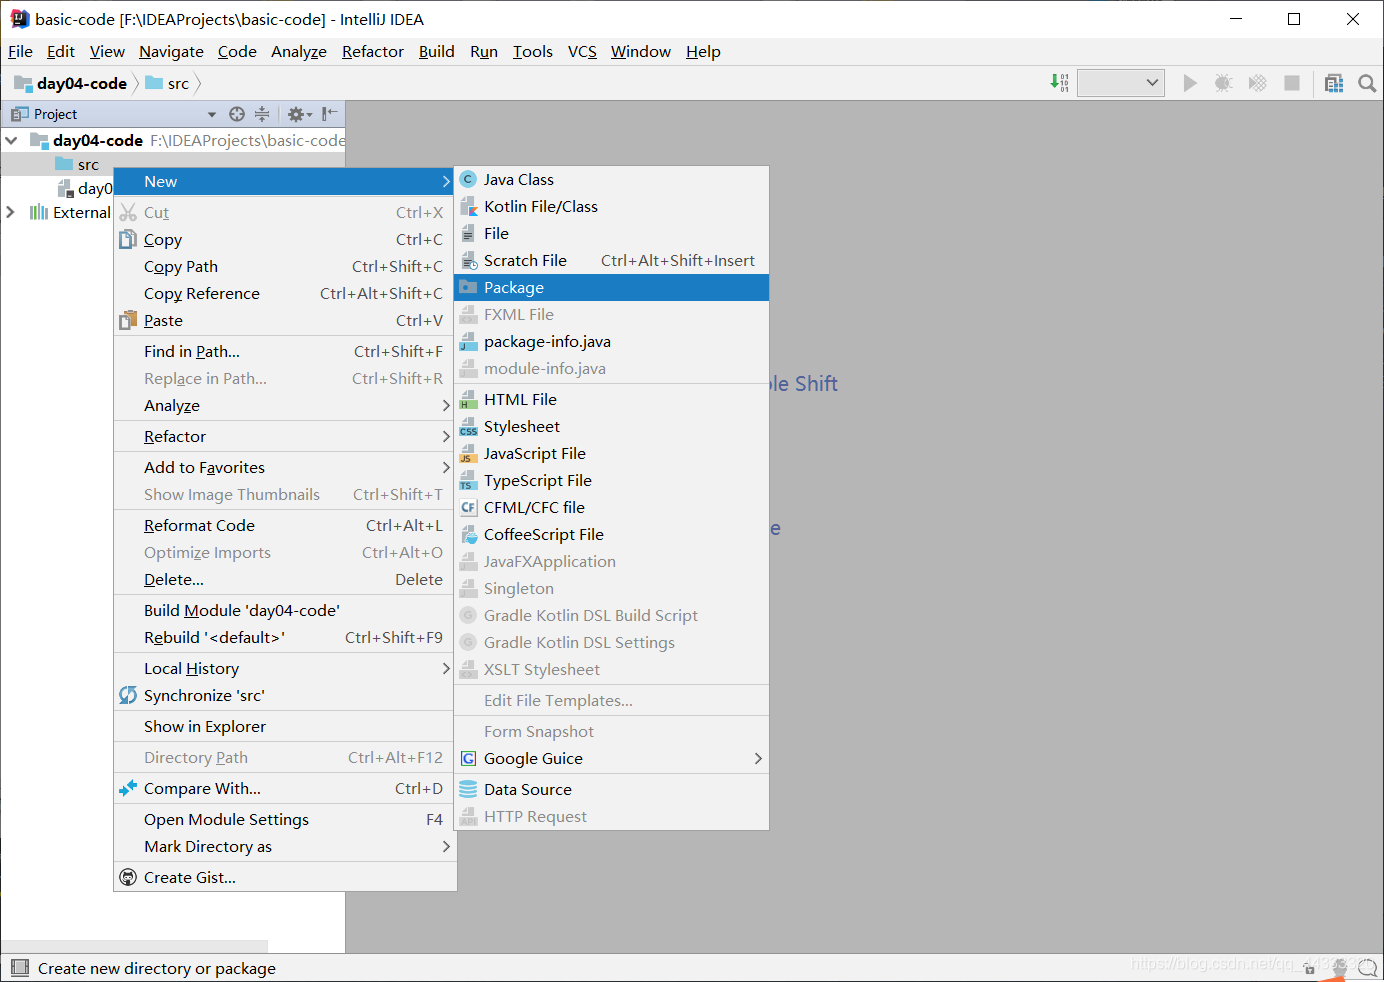Click Collapse All icon in Project panel
The width and height of the screenshot is (1384, 982).
pos(262,114)
